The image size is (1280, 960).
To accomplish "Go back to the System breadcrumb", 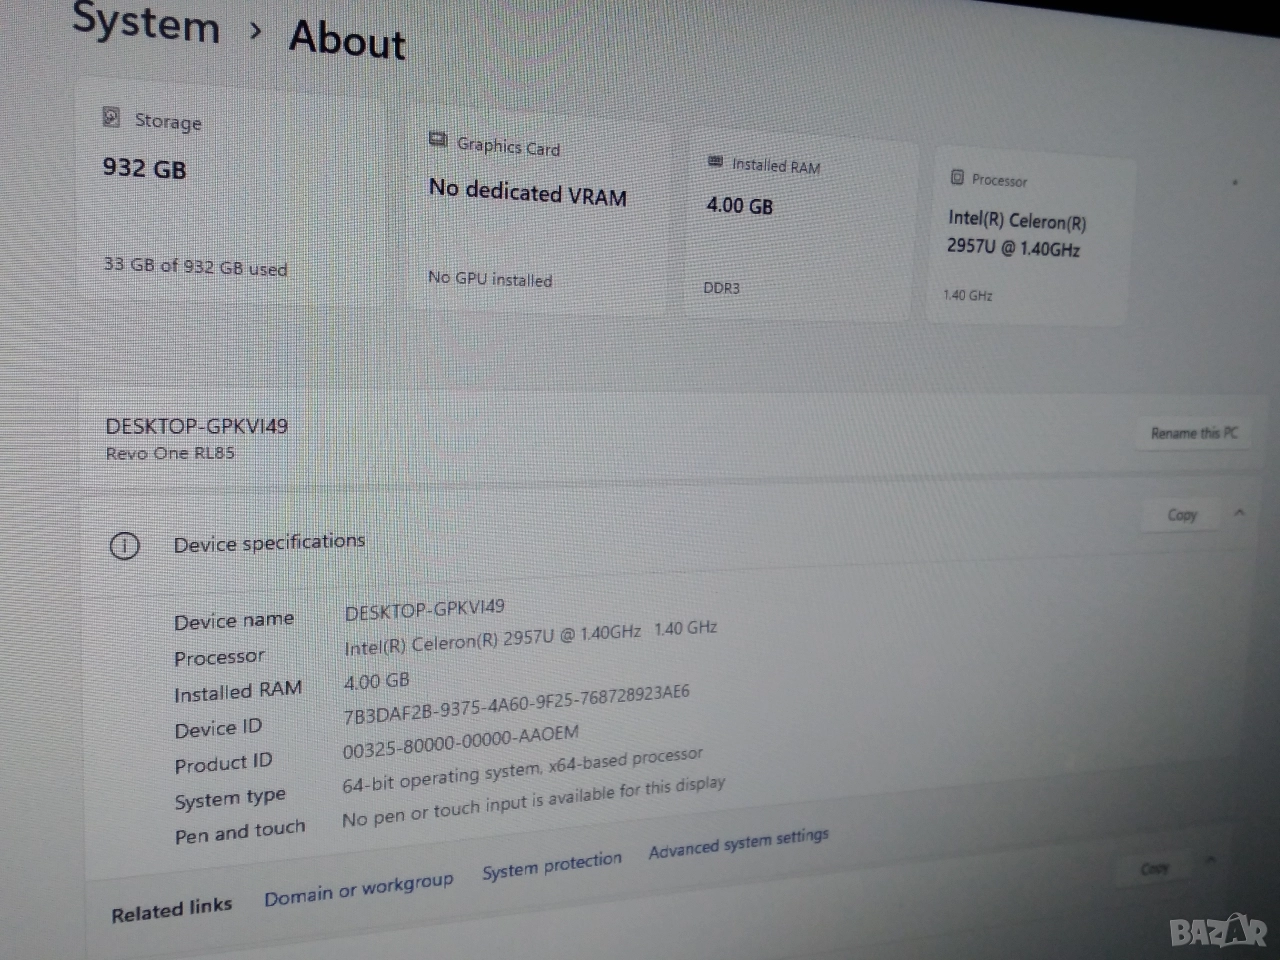I will pyautogui.click(x=146, y=22).
